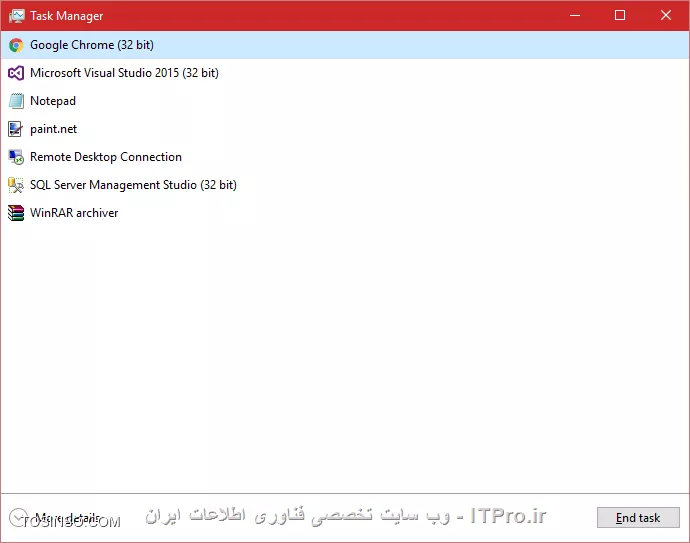The width and height of the screenshot is (690, 543).
Task: Click the Google Chrome icon
Action: click(16, 45)
